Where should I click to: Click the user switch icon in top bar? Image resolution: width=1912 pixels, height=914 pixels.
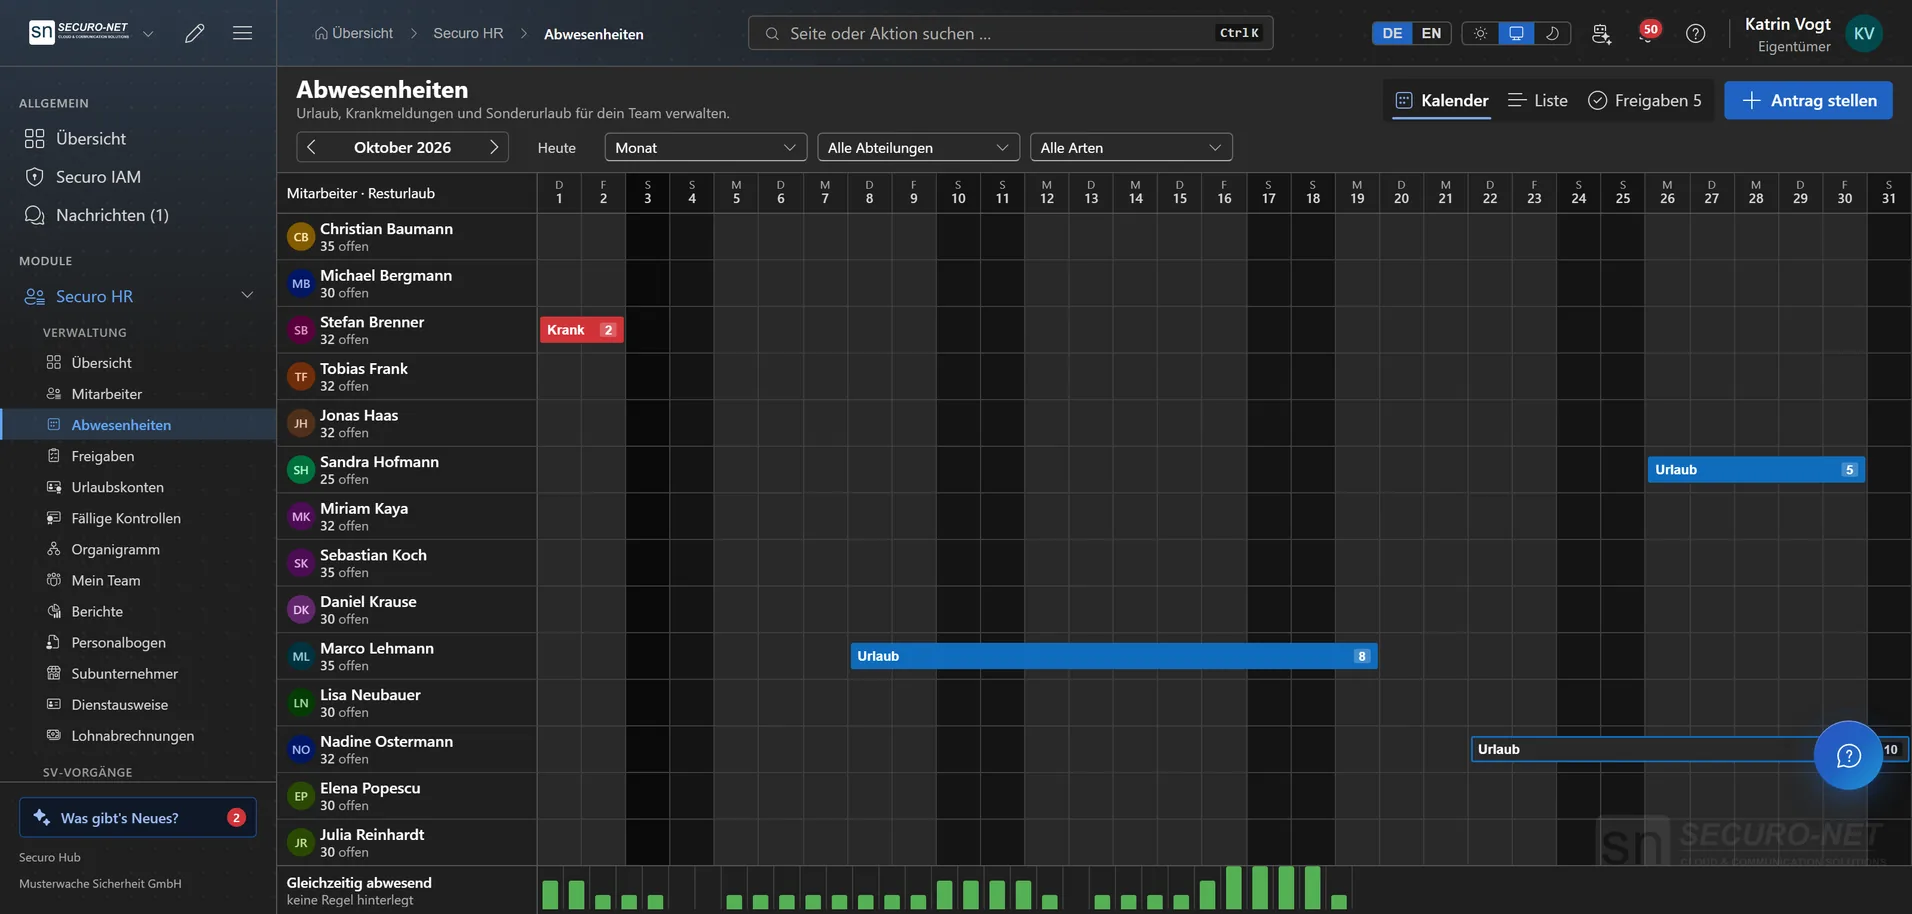[x=1601, y=33]
